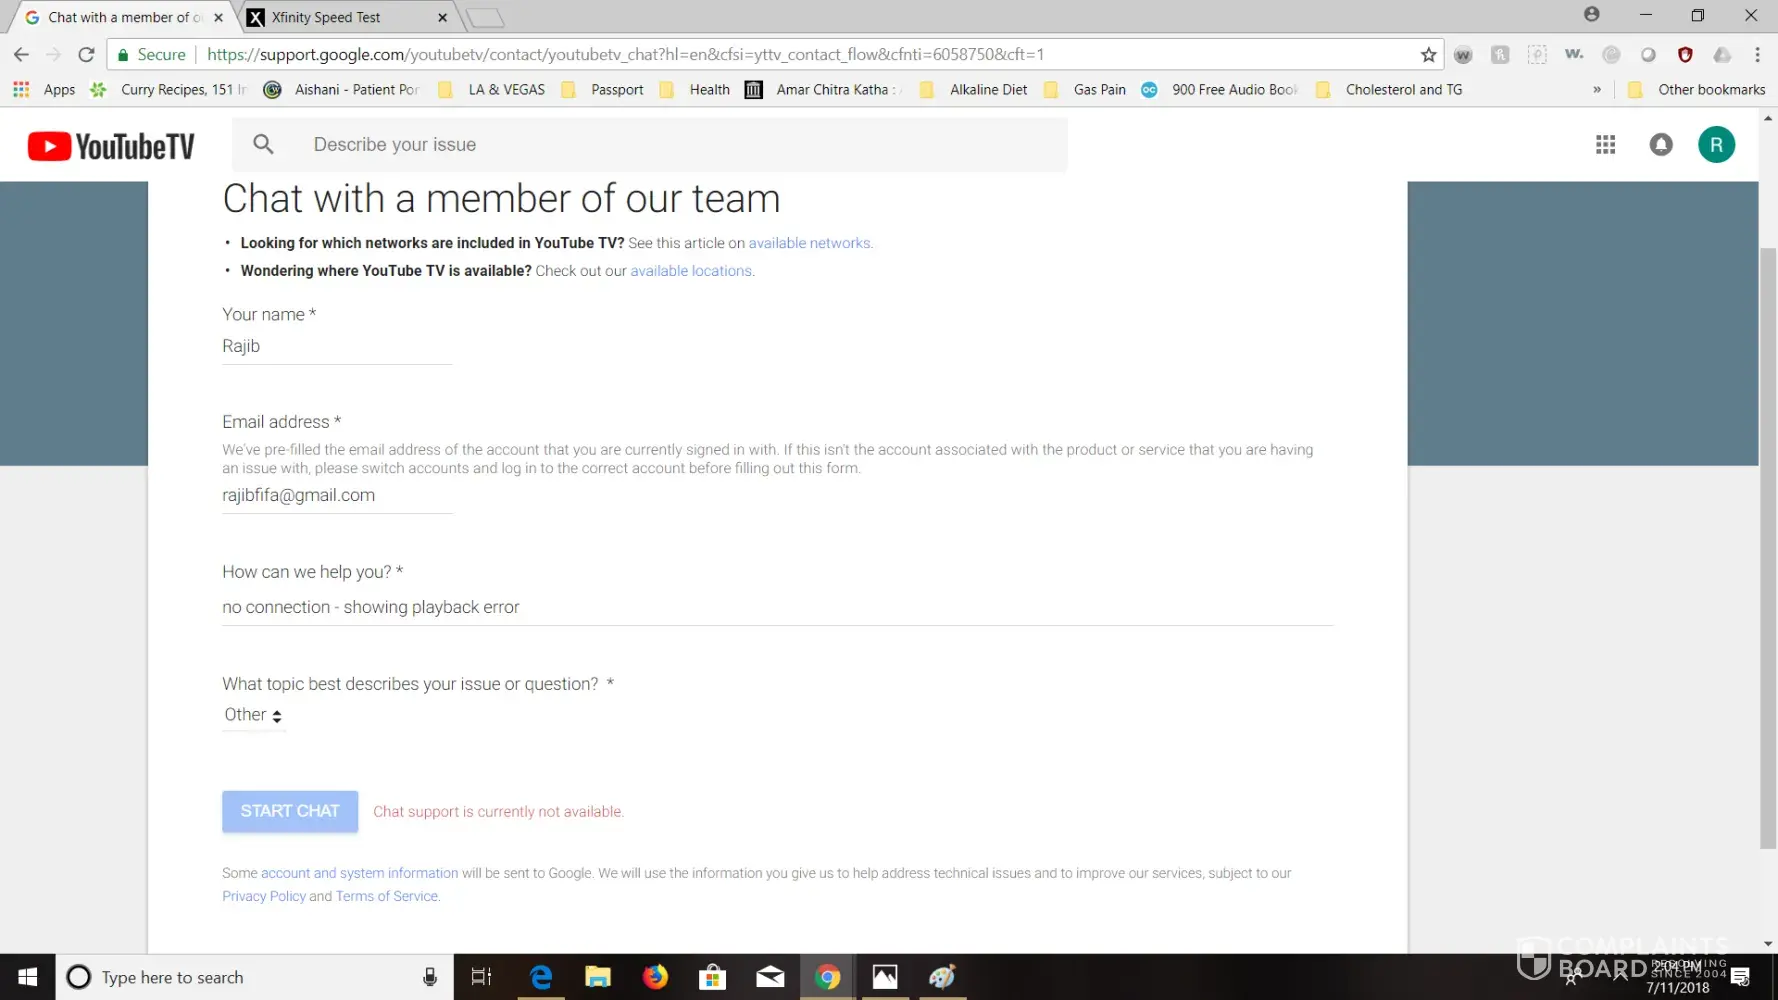
Task: Bookmark this page with the star icon
Action: click(1428, 55)
